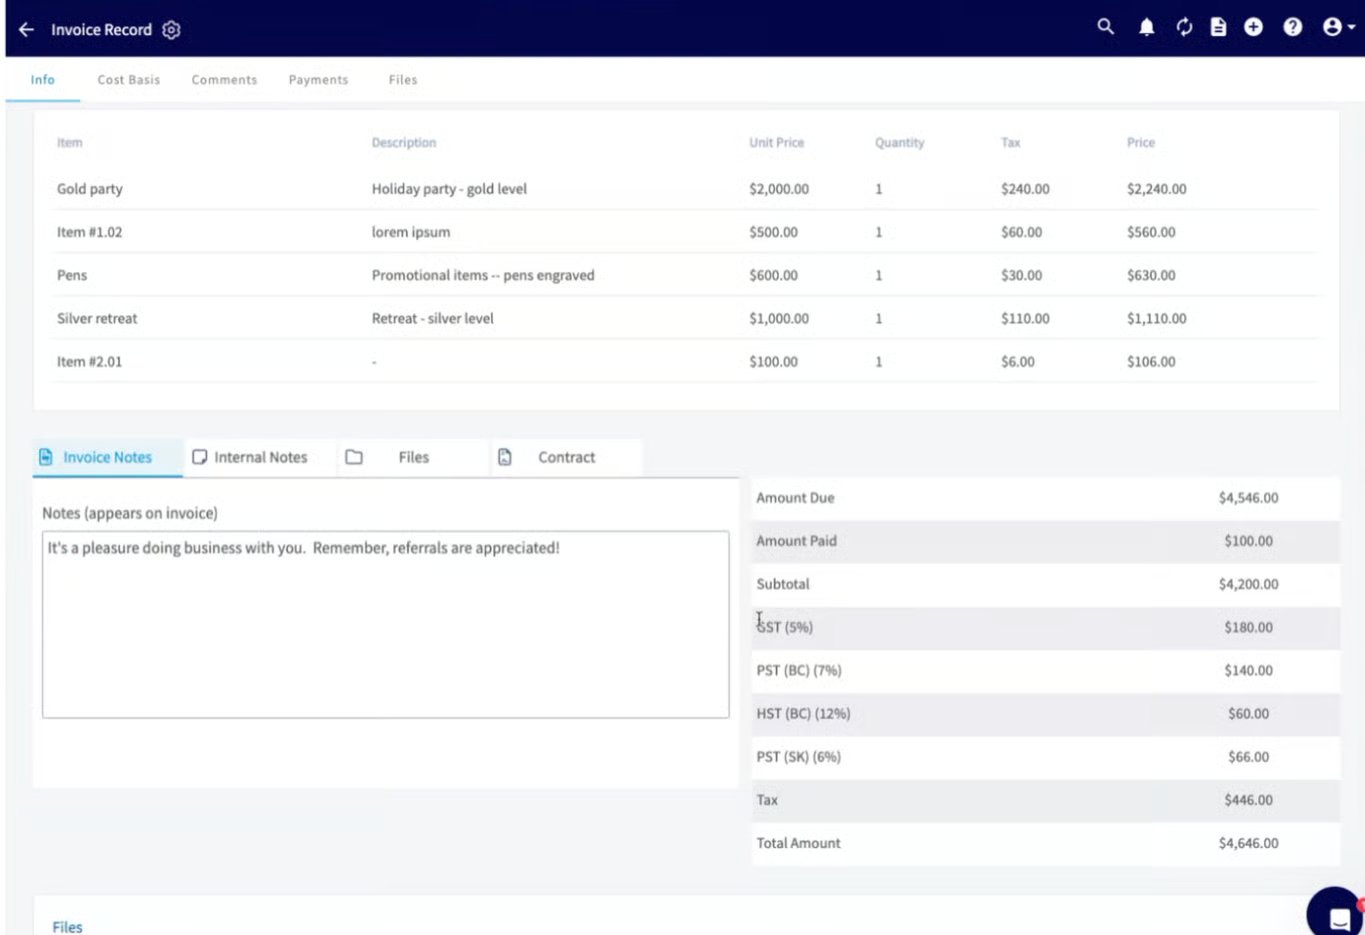Click Promotional items -- pens engraved description
The image size is (1365, 935).
tap(483, 275)
